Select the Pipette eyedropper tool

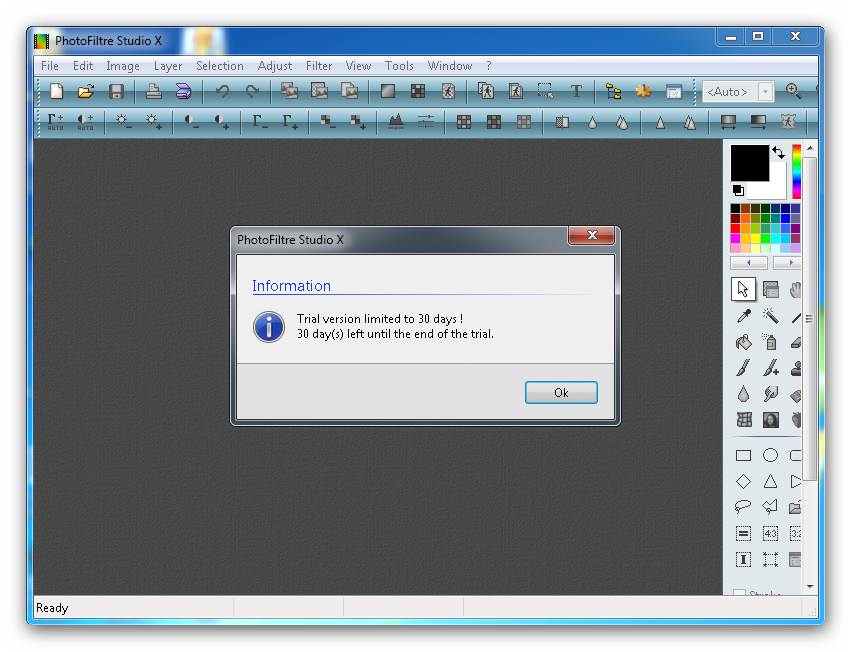point(743,316)
